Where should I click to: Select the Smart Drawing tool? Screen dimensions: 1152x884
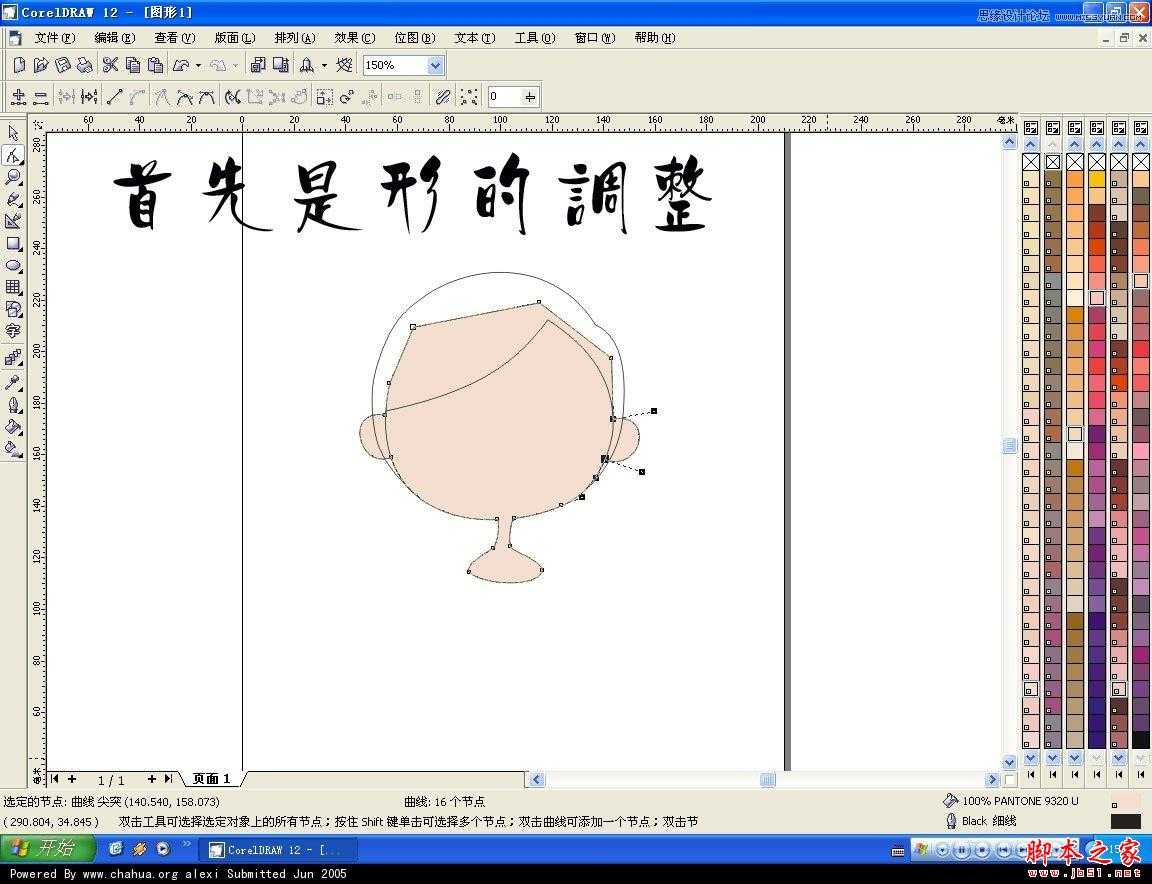tap(13, 221)
